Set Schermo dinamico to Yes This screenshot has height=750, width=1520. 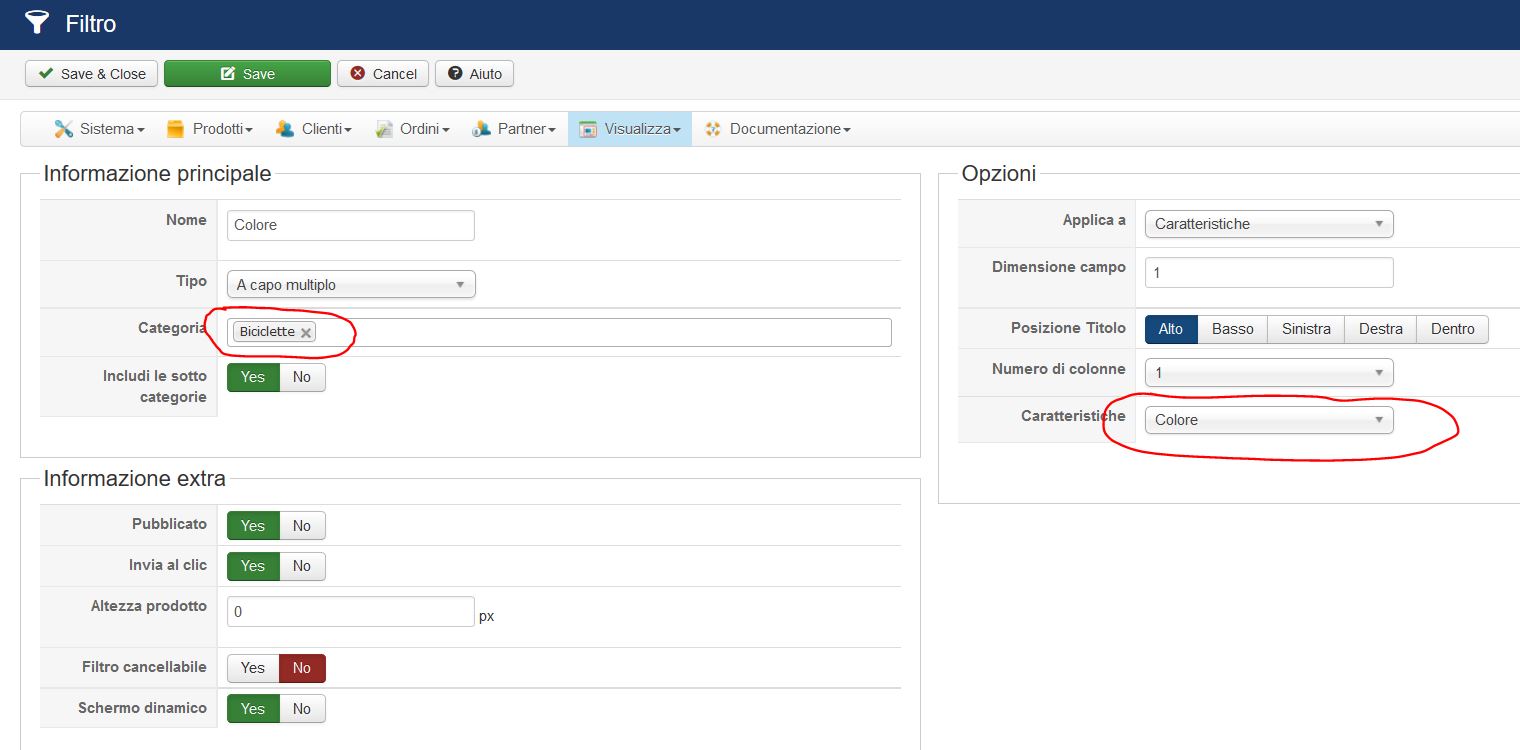253,709
